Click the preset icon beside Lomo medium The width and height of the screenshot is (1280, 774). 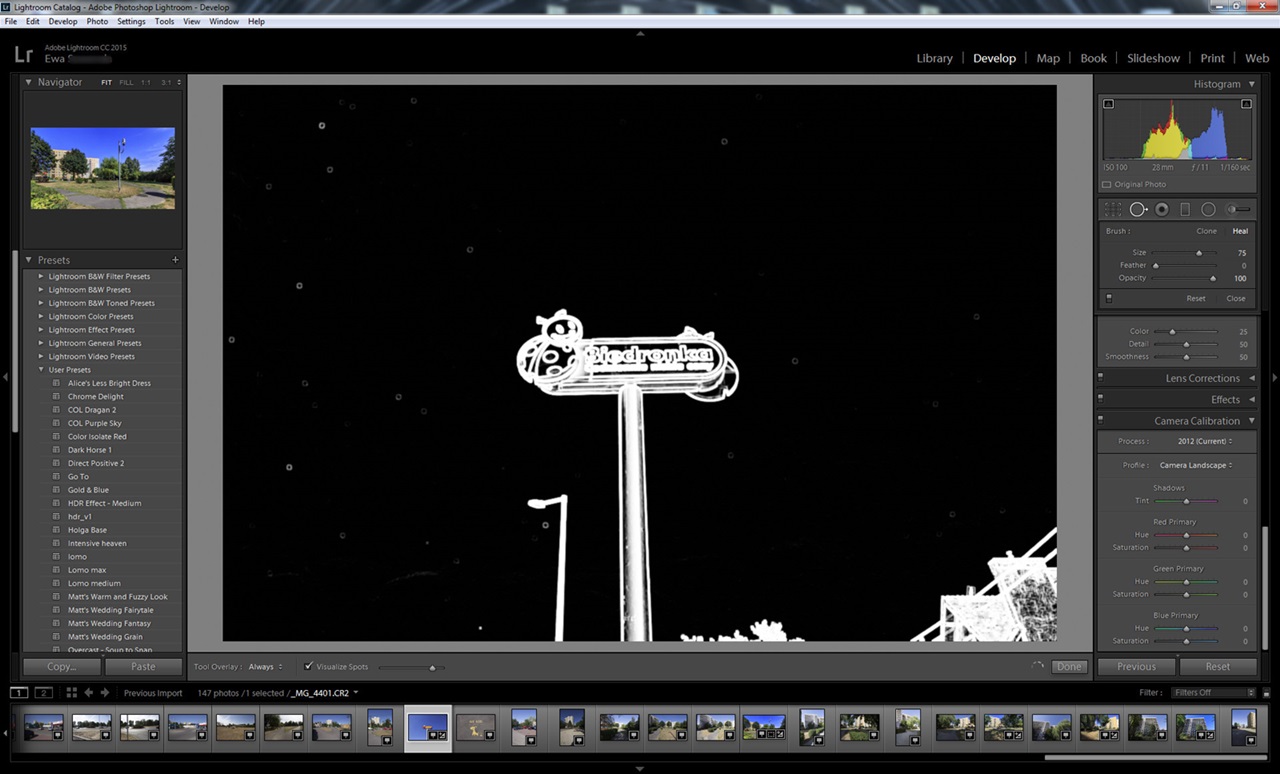(x=57, y=583)
